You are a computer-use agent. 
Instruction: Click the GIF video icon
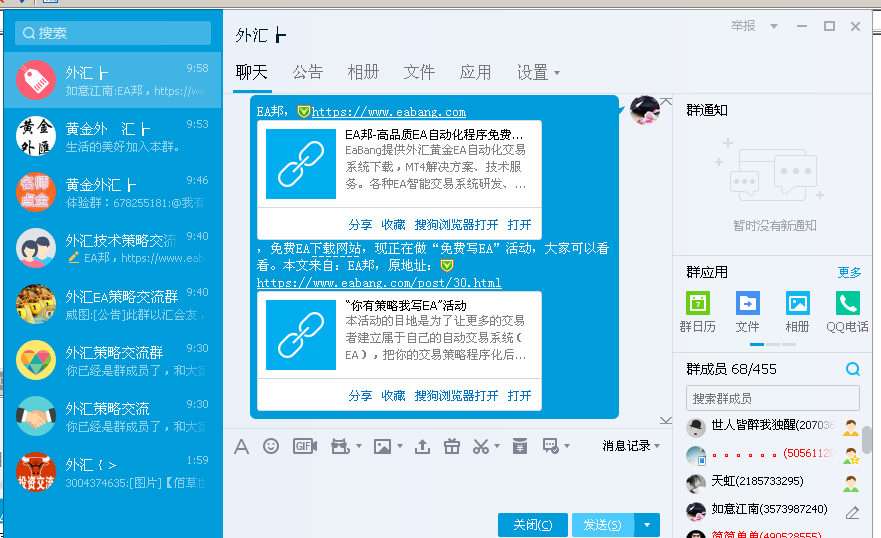pos(305,446)
